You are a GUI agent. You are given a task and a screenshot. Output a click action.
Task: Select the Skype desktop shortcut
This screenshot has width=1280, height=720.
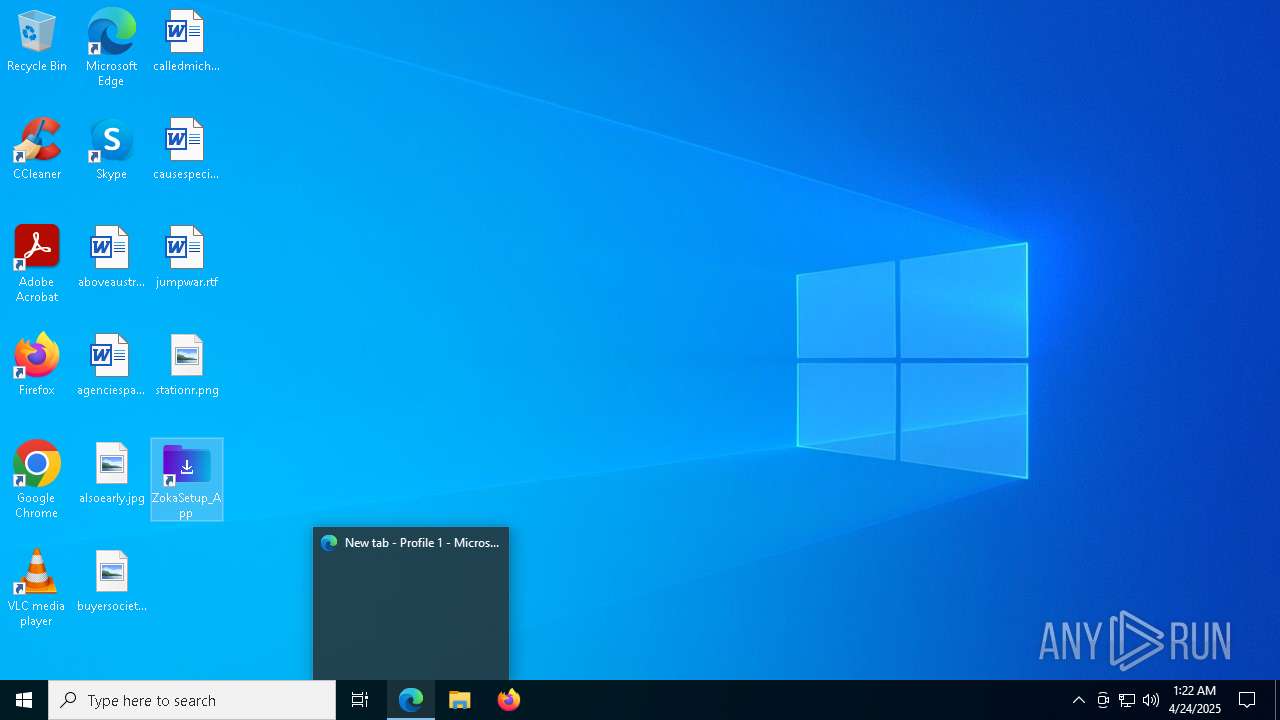point(111,150)
